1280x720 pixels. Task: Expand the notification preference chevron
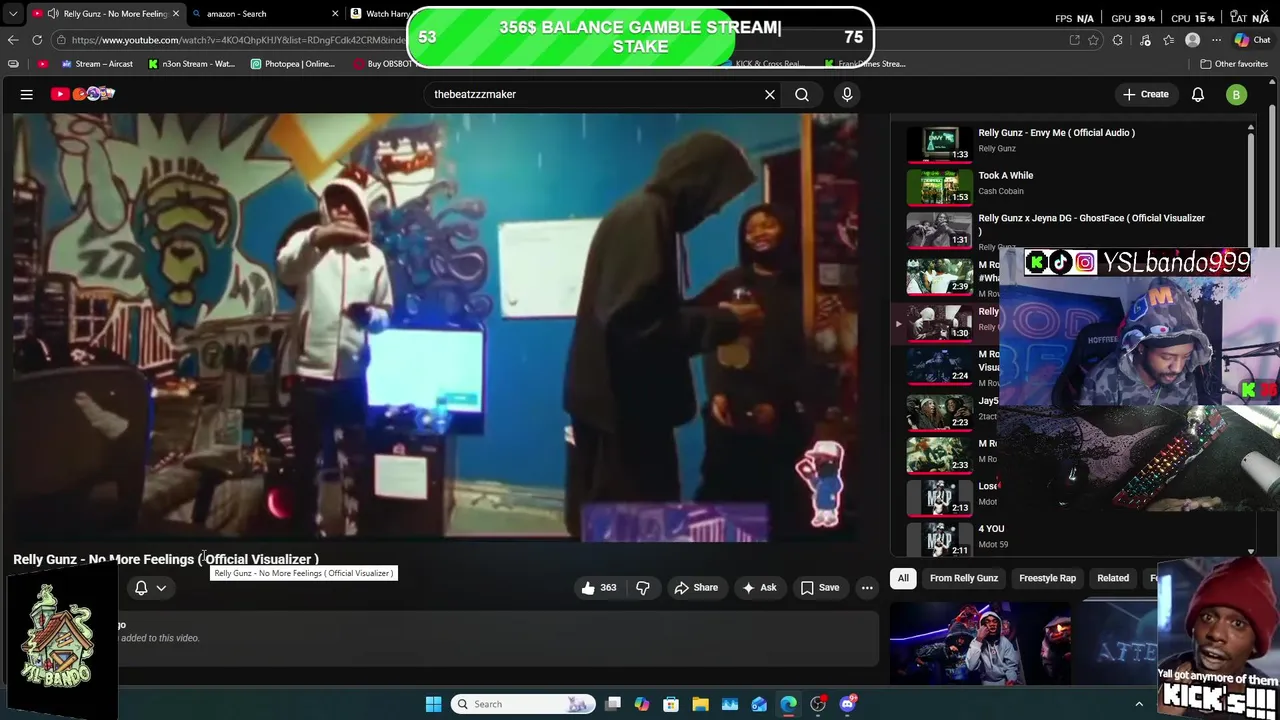(x=161, y=588)
